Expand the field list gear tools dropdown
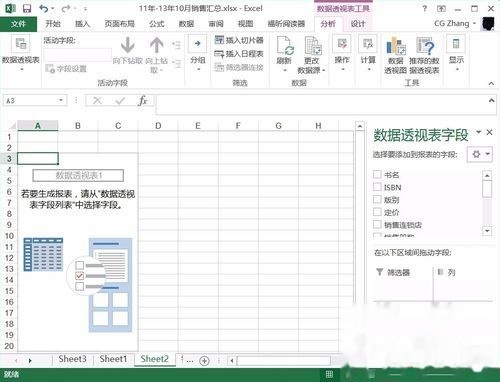Screen dimensions: 500x382 point(480,154)
